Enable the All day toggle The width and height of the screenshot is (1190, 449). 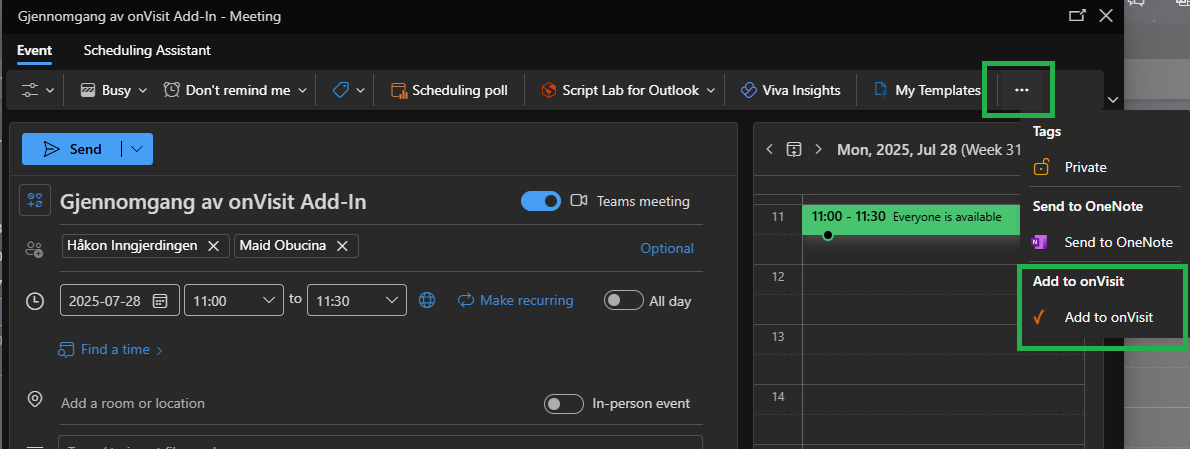[x=624, y=300]
